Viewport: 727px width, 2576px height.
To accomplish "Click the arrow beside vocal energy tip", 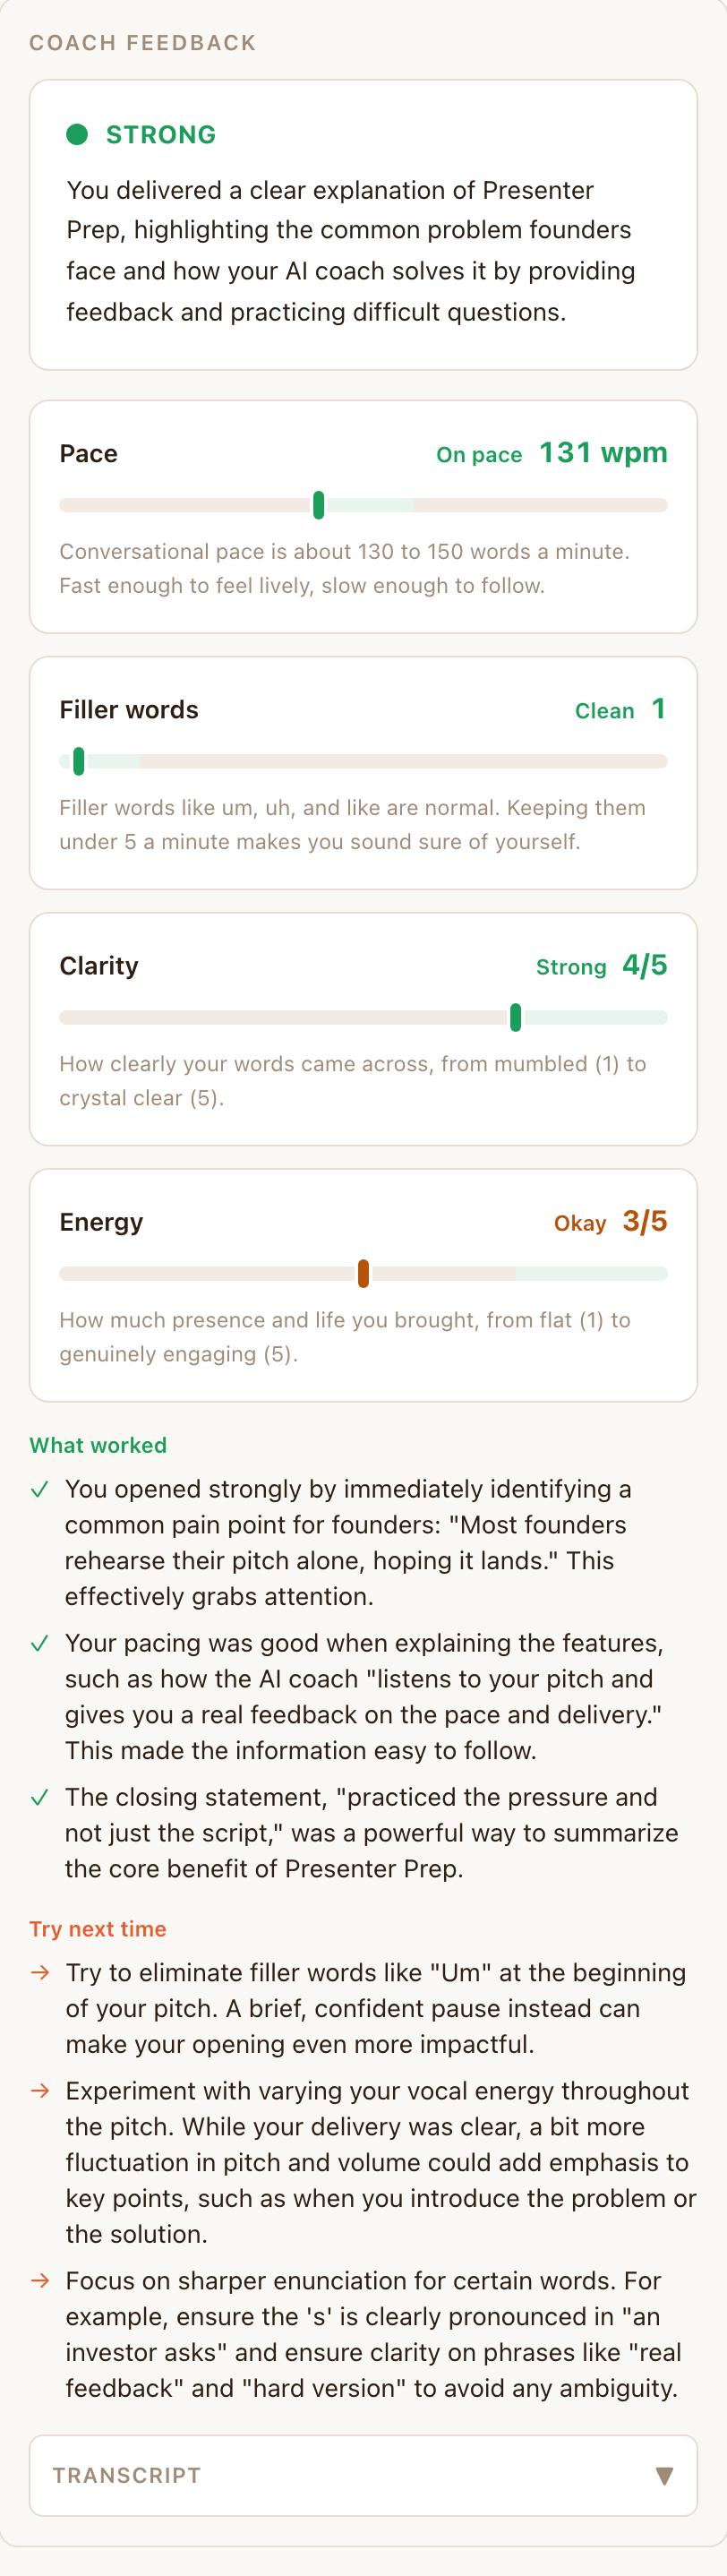I will (40, 2090).
